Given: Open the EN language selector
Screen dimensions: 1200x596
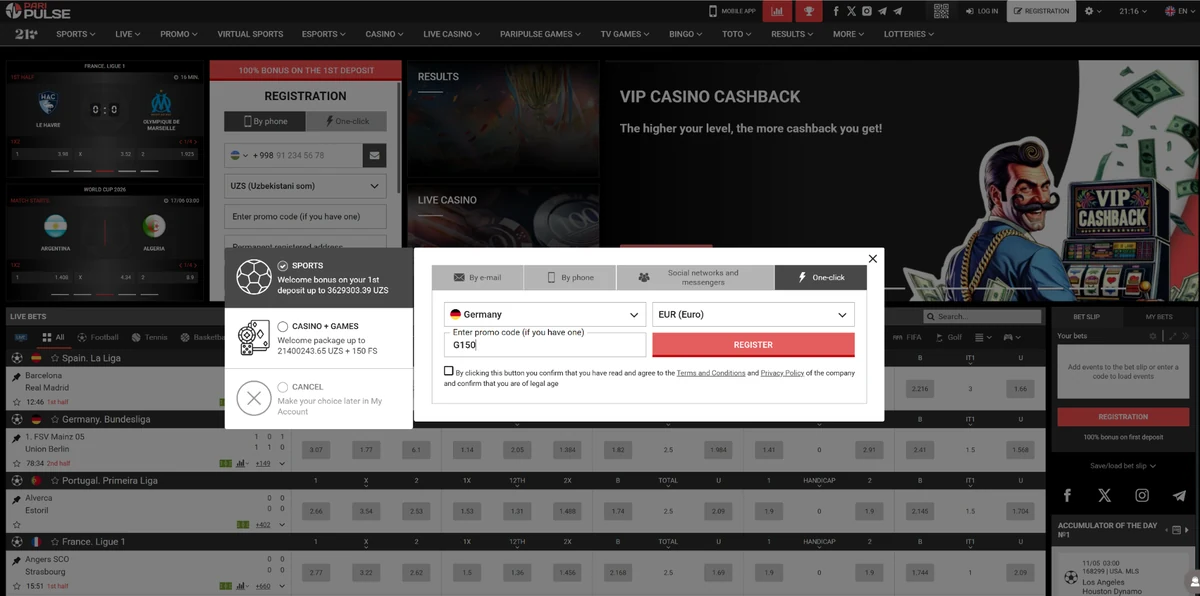Looking at the screenshot, I should click(1182, 11).
